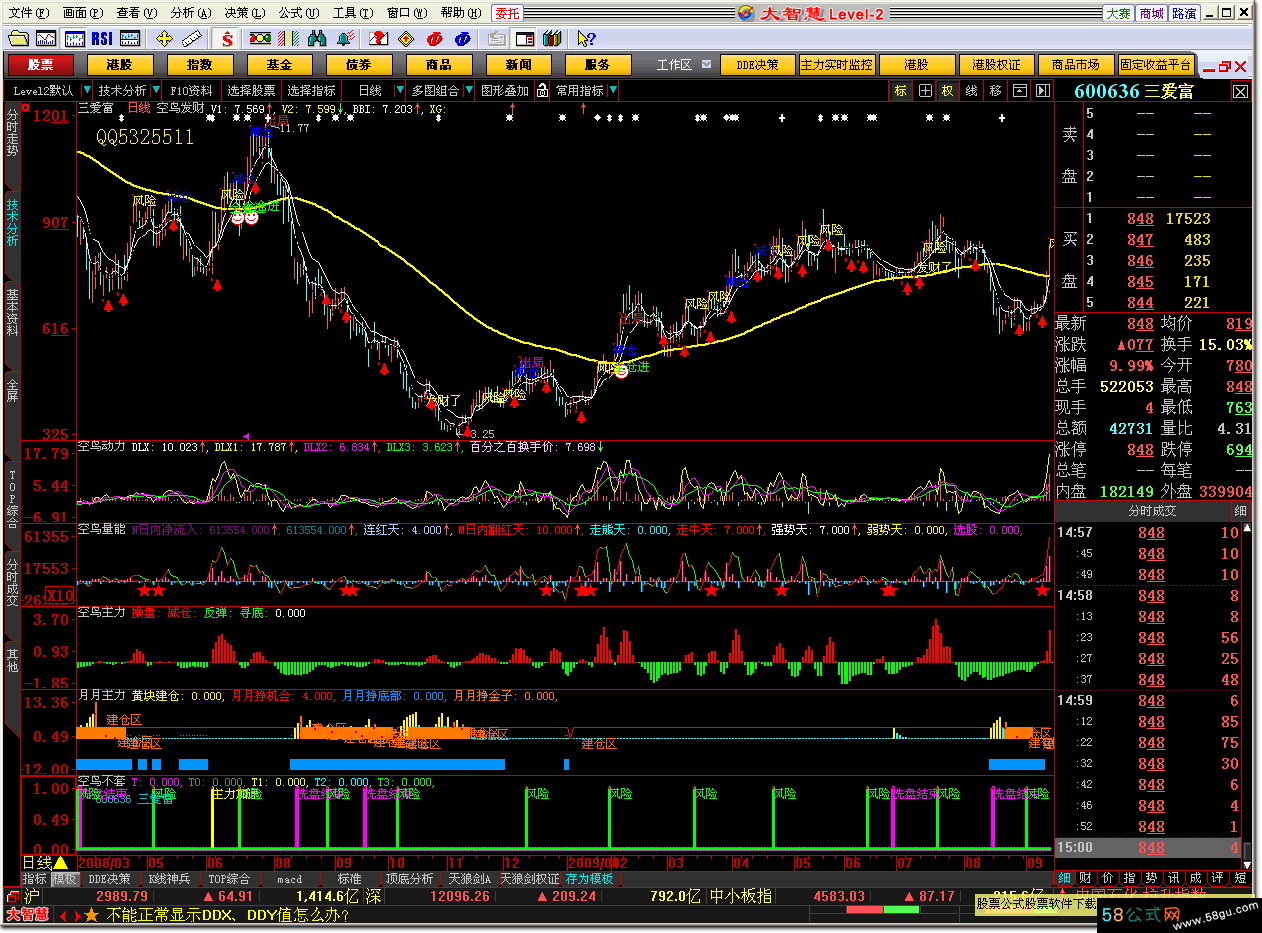This screenshot has width=1262, height=933.
Task: Select the K线神兵 bottom tab
Action: click(x=168, y=879)
